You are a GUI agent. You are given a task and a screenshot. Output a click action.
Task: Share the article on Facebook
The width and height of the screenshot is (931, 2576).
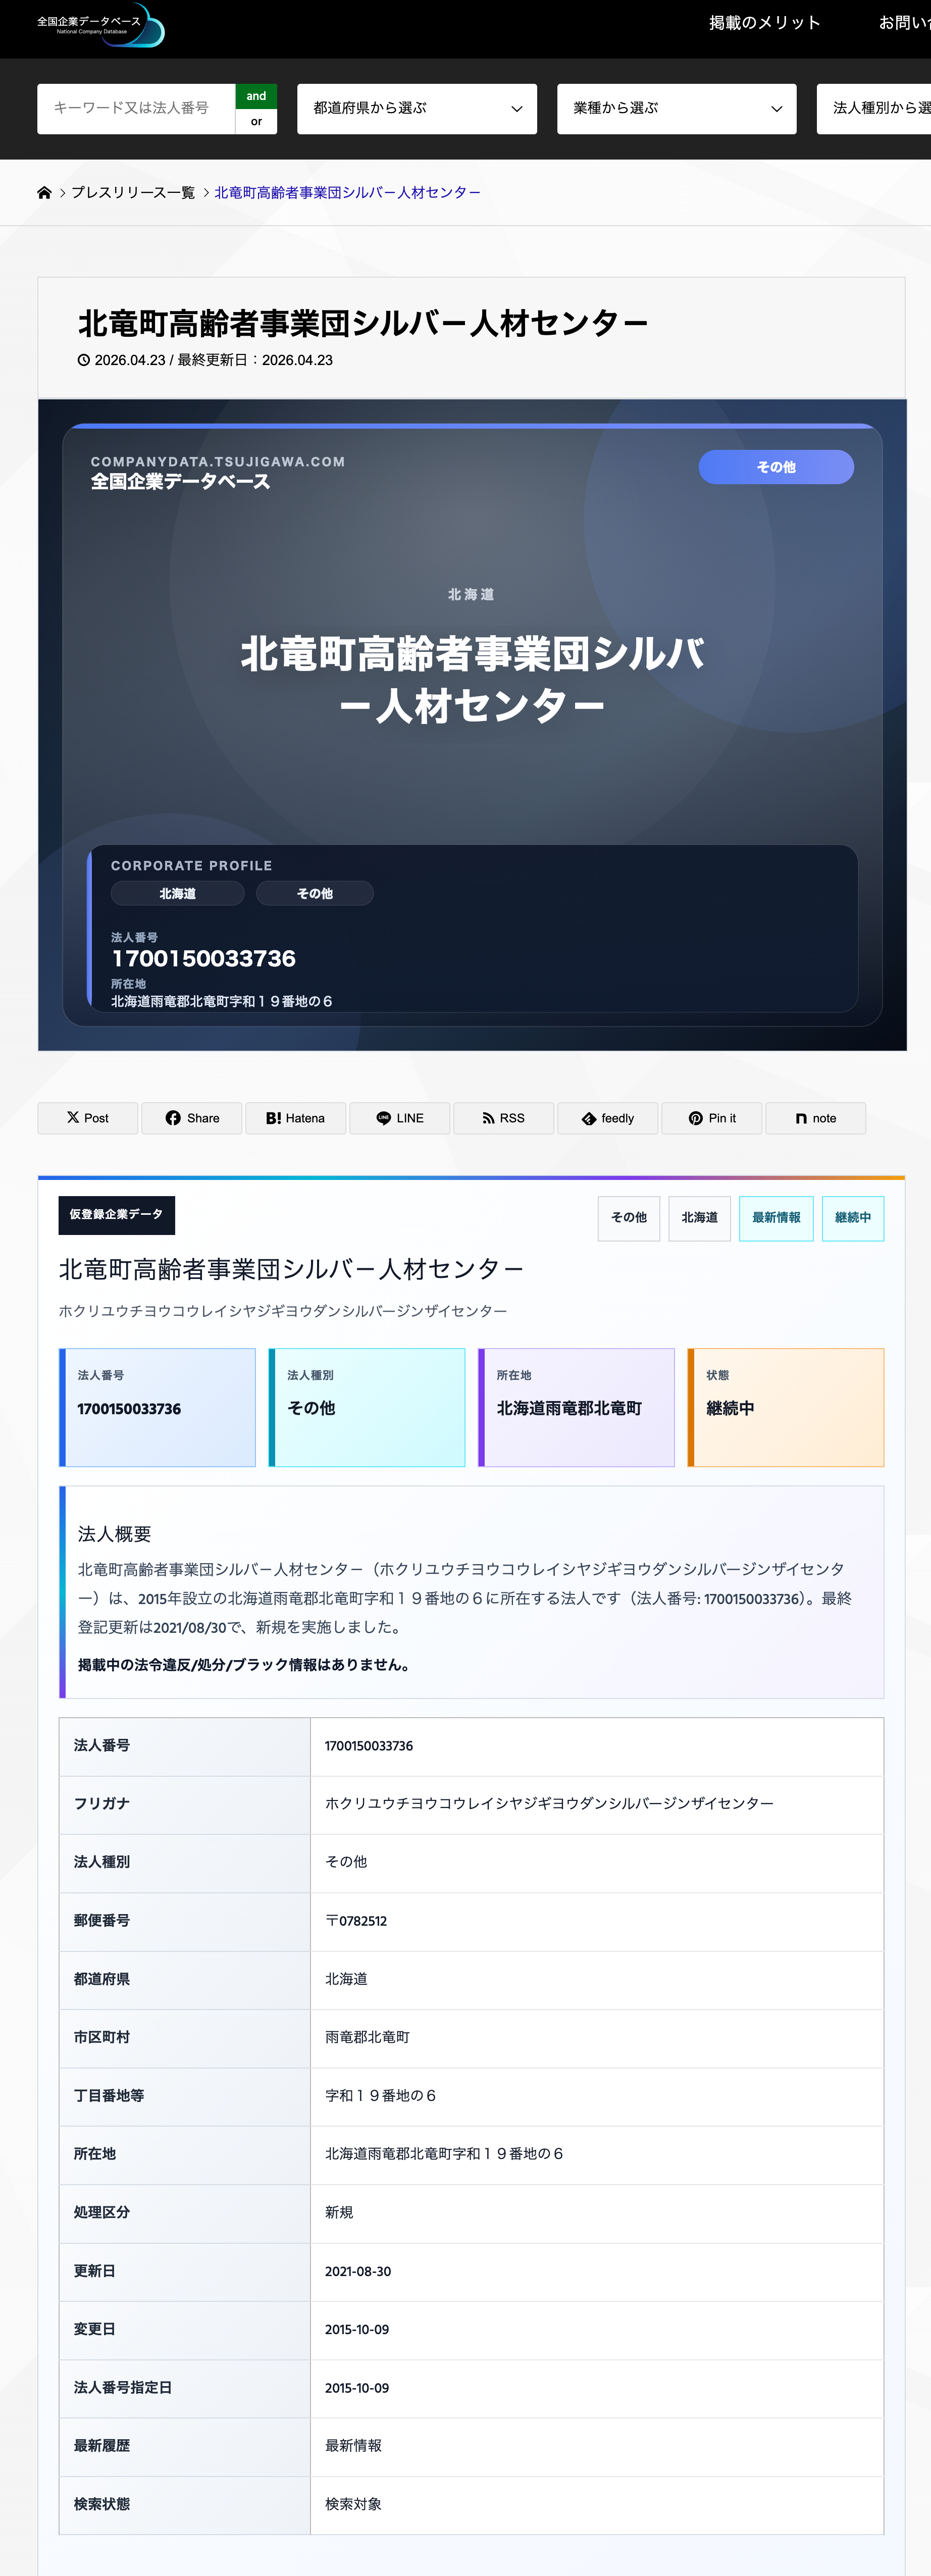[191, 1118]
